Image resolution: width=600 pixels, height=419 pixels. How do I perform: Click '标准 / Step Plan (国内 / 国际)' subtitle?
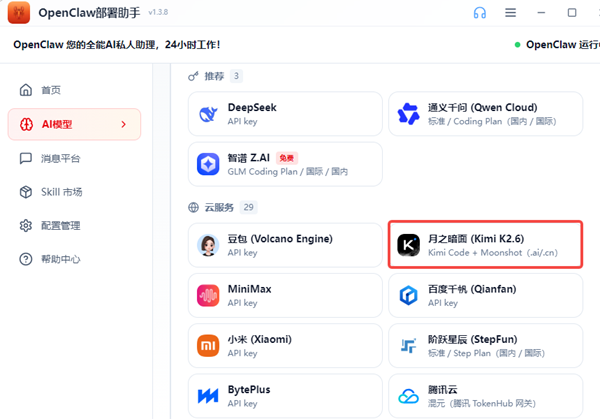click(486, 353)
